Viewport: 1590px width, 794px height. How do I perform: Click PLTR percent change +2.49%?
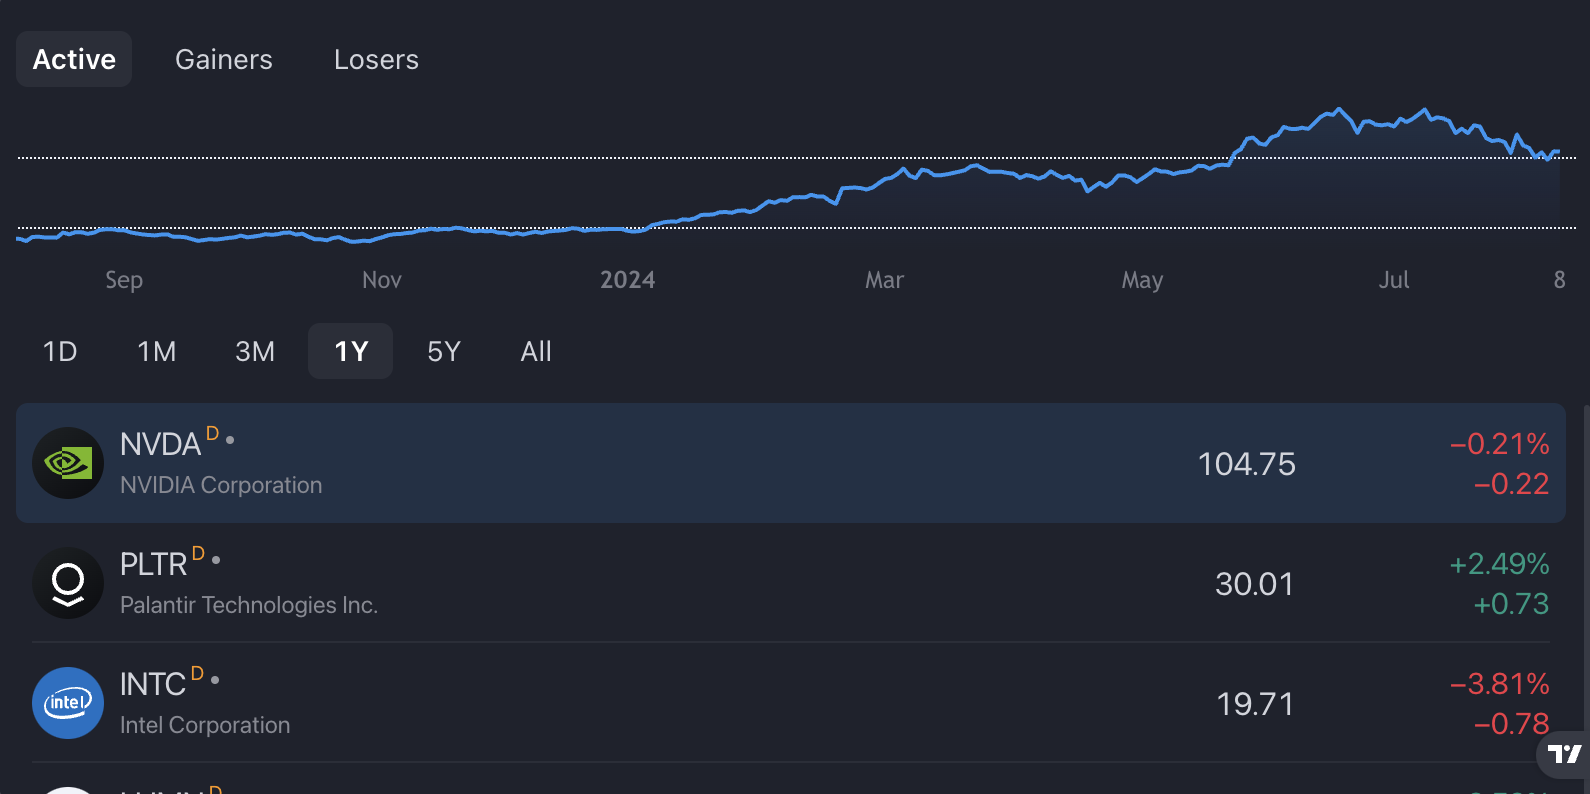tap(1500, 564)
